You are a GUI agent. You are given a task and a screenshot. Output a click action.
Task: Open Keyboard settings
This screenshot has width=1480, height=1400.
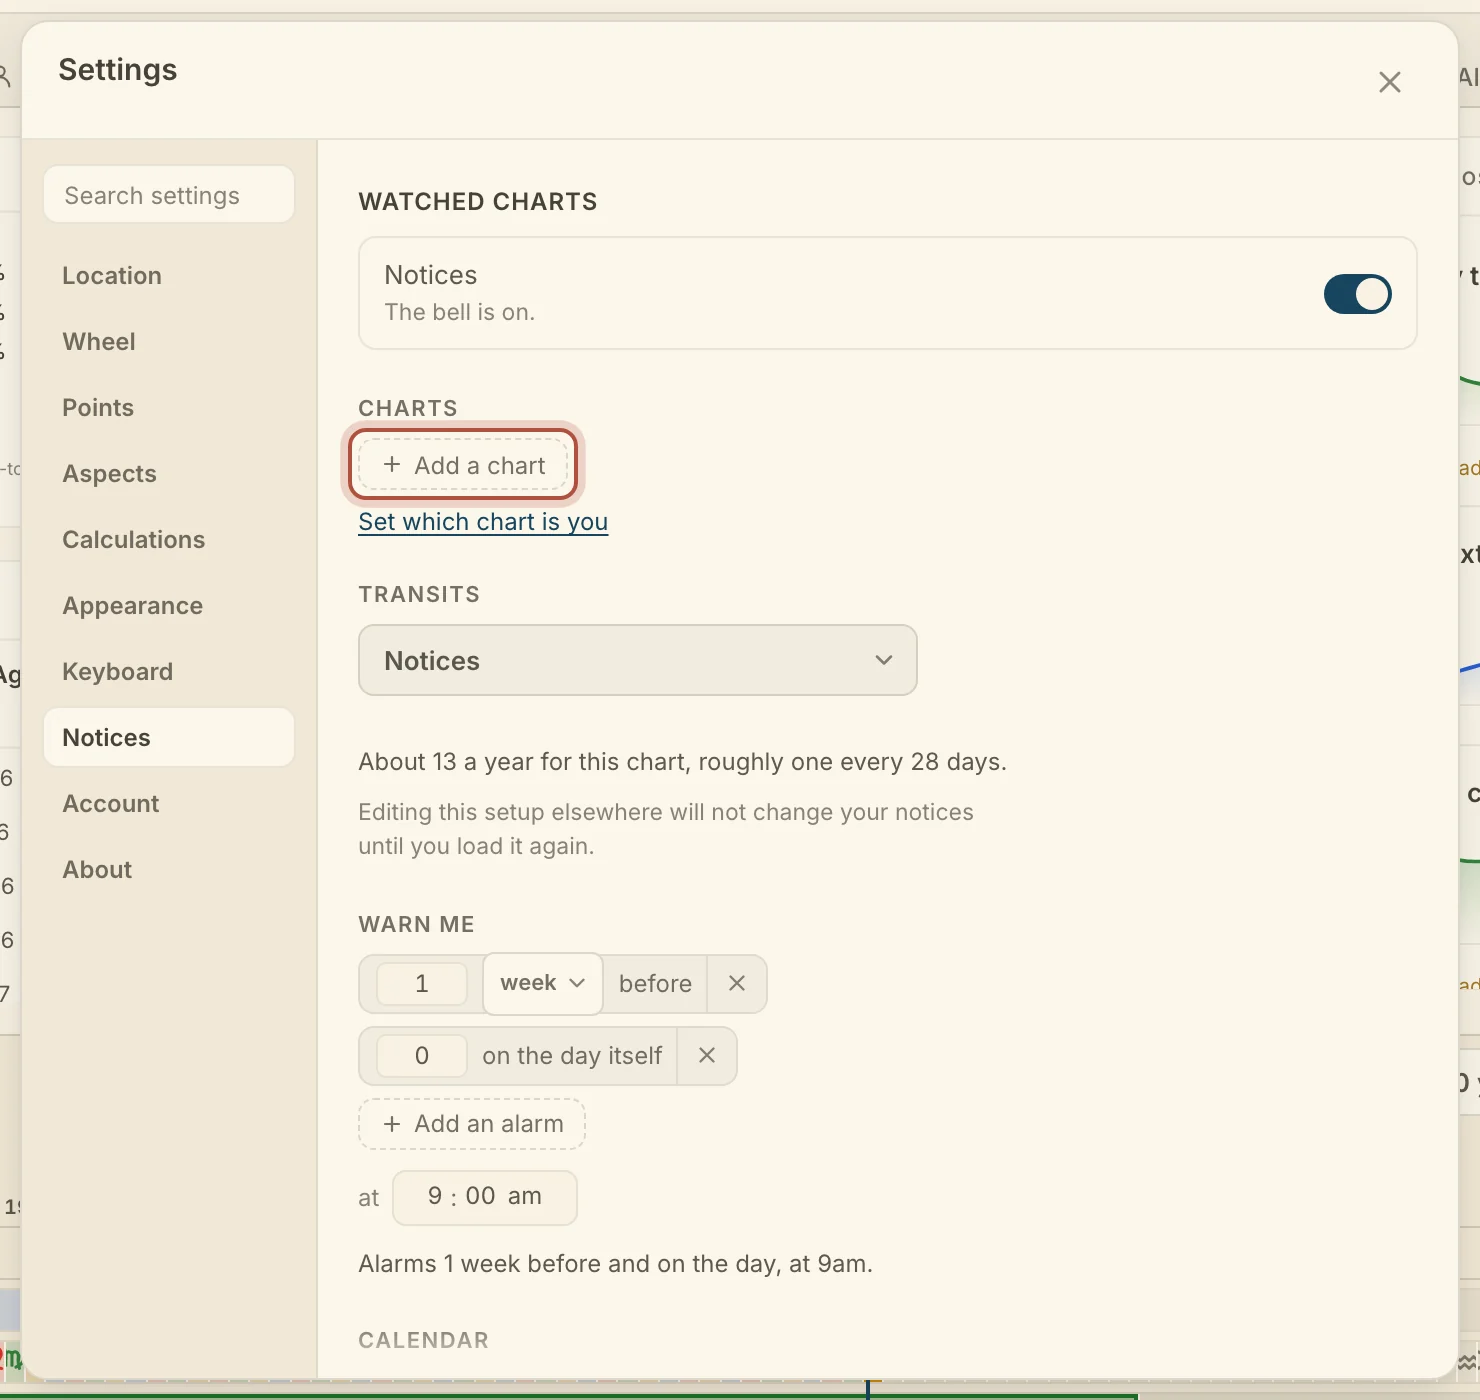[x=169, y=672]
